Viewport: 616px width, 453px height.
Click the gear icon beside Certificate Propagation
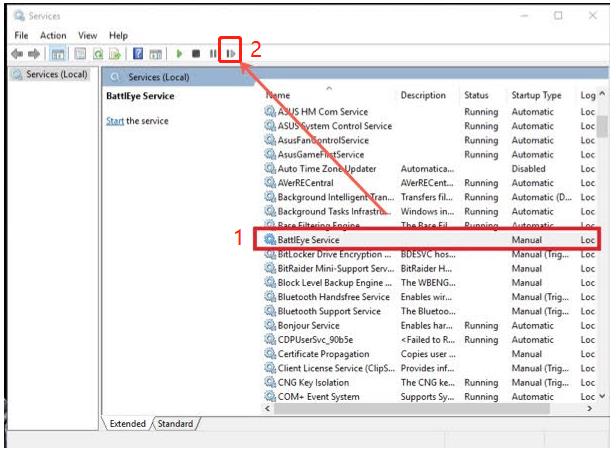270,353
